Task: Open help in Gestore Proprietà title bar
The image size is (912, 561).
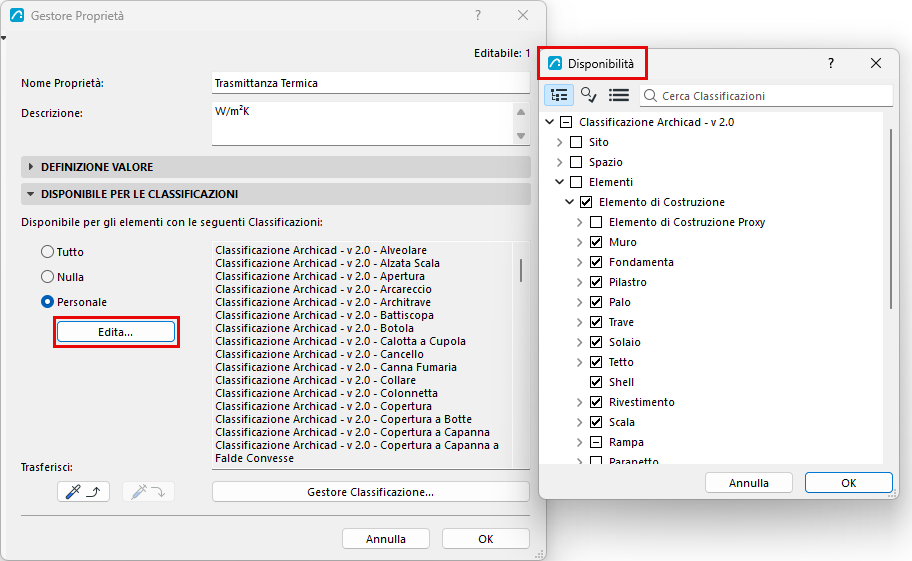Action: (x=478, y=16)
